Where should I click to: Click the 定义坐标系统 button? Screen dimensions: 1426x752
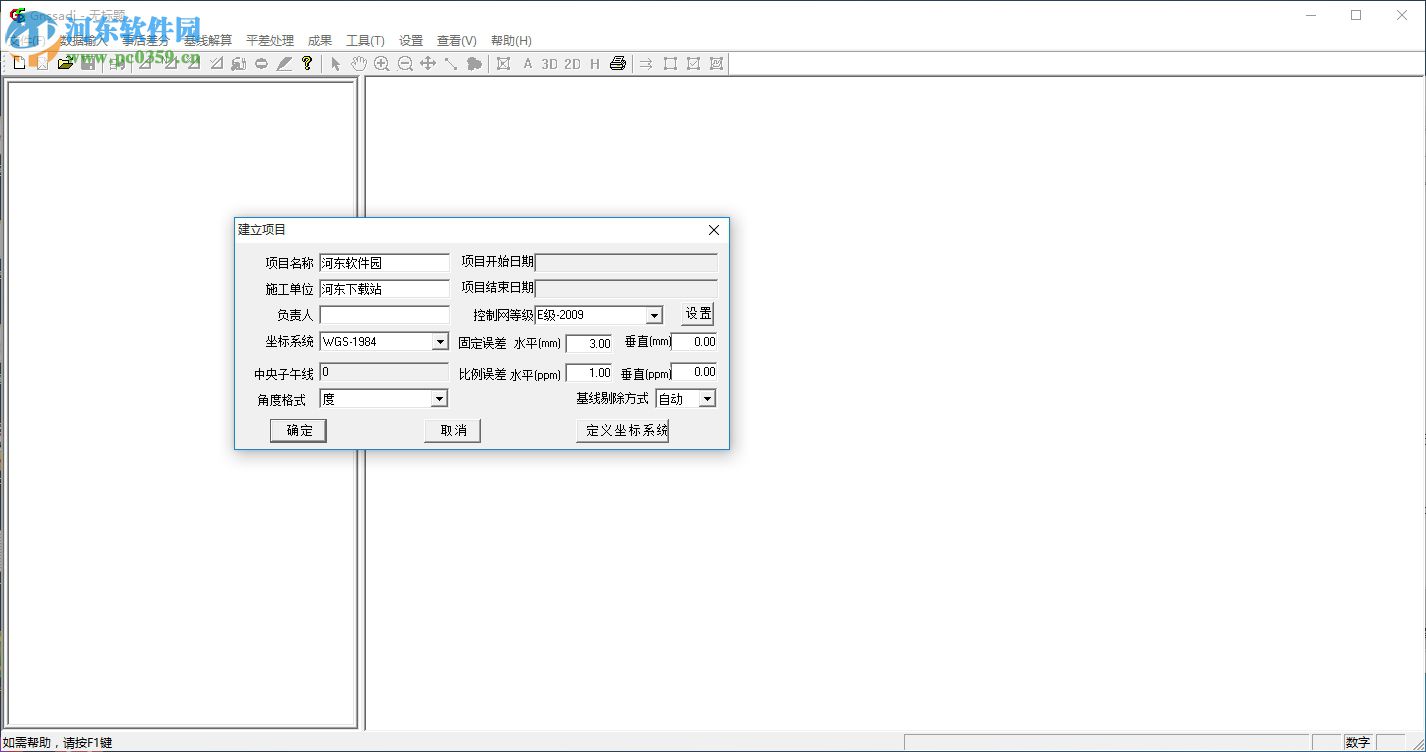(x=622, y=430)
